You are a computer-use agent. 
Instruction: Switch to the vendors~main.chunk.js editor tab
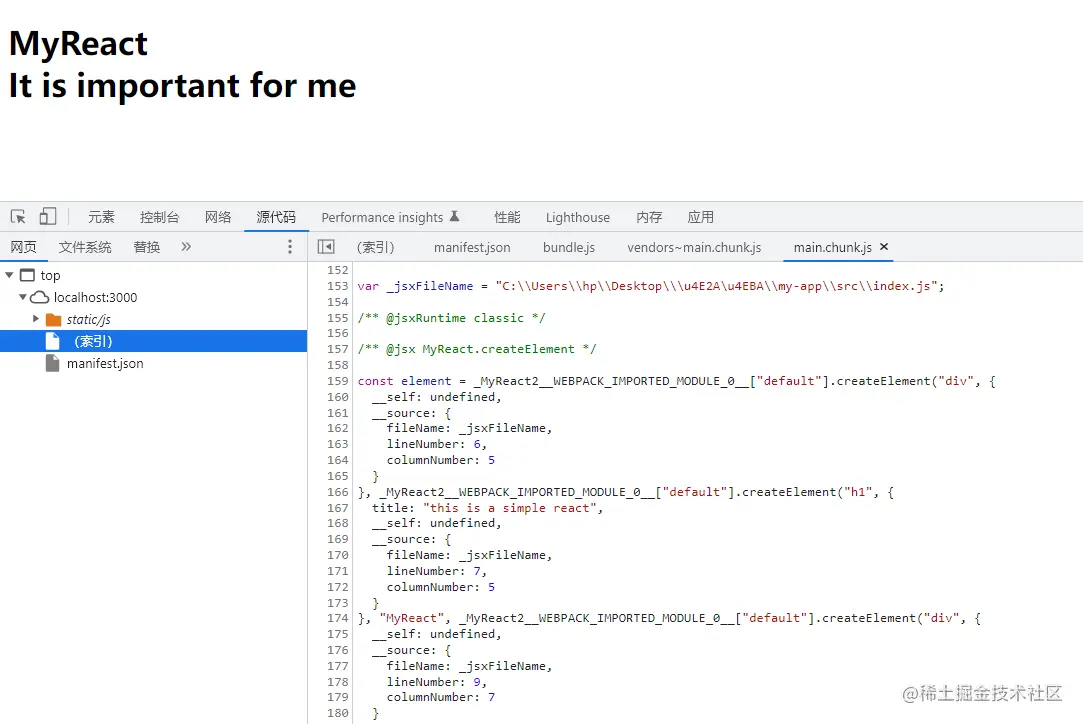[x=694, y=247]
